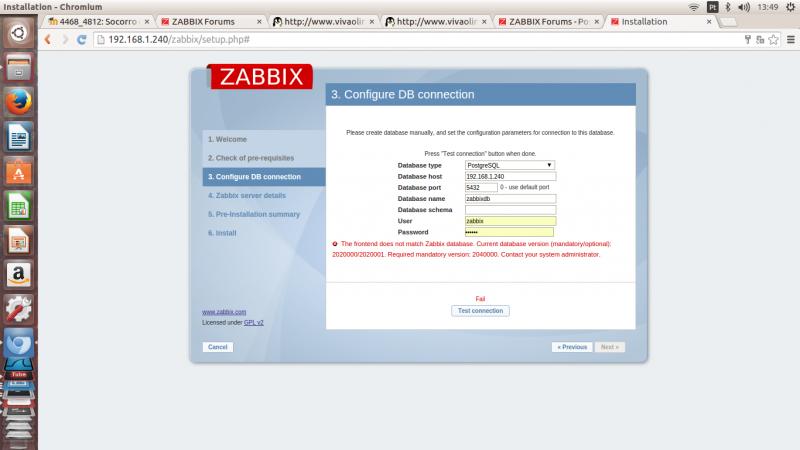Click the clock showing 13:49
800x450 pixels.
pyautogui.click(x=768, y=7)
